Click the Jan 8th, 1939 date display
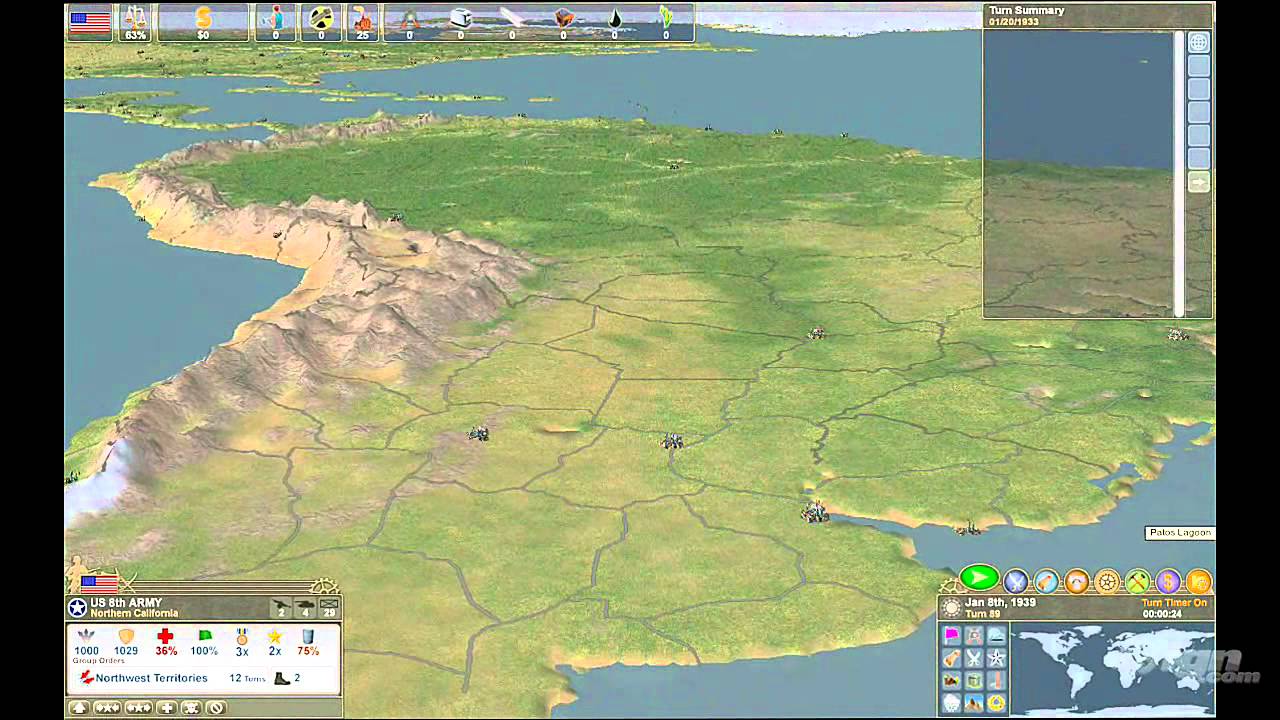The height and width of the screenshot is (720, 1280). pyautogui.click(x=1001, y=603)
